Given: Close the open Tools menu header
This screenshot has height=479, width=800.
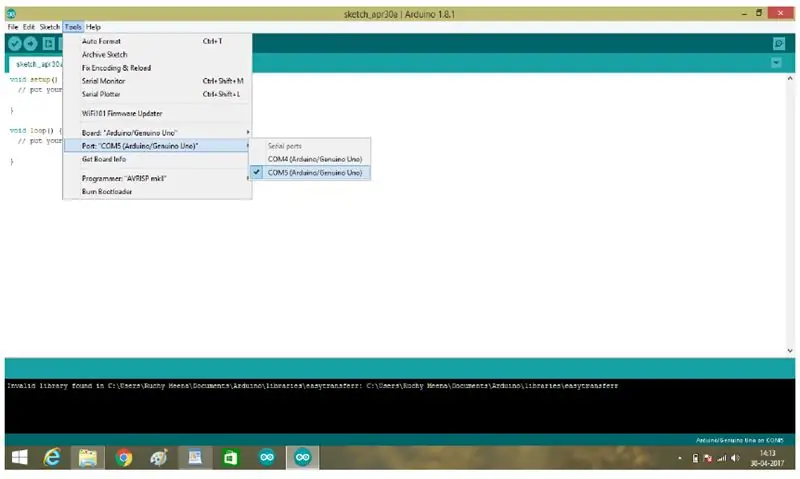Looking at the screenshot, I should (73, 27).
